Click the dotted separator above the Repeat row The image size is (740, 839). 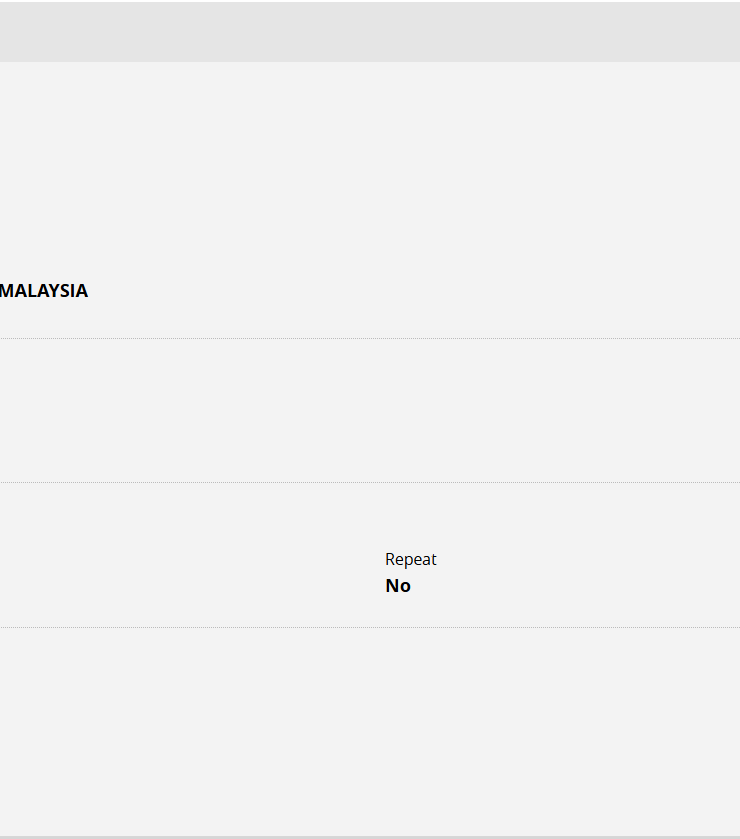(x=370, y=483)
